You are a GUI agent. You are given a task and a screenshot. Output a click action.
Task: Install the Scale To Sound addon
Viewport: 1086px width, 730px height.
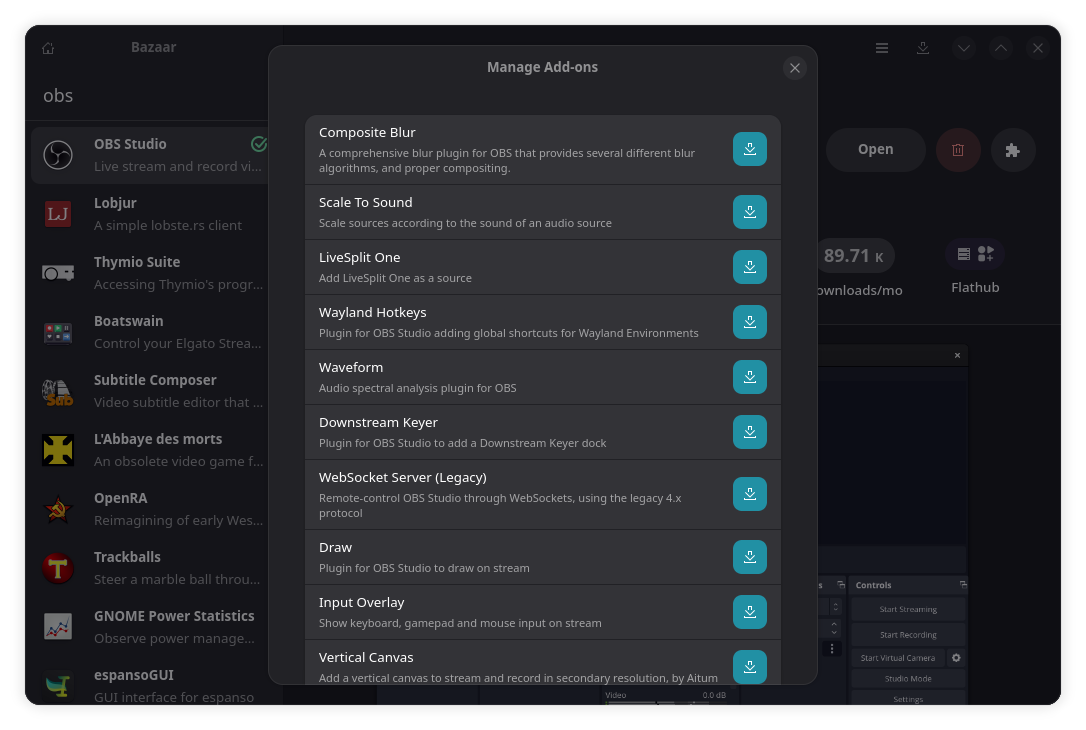pos(750,212)
